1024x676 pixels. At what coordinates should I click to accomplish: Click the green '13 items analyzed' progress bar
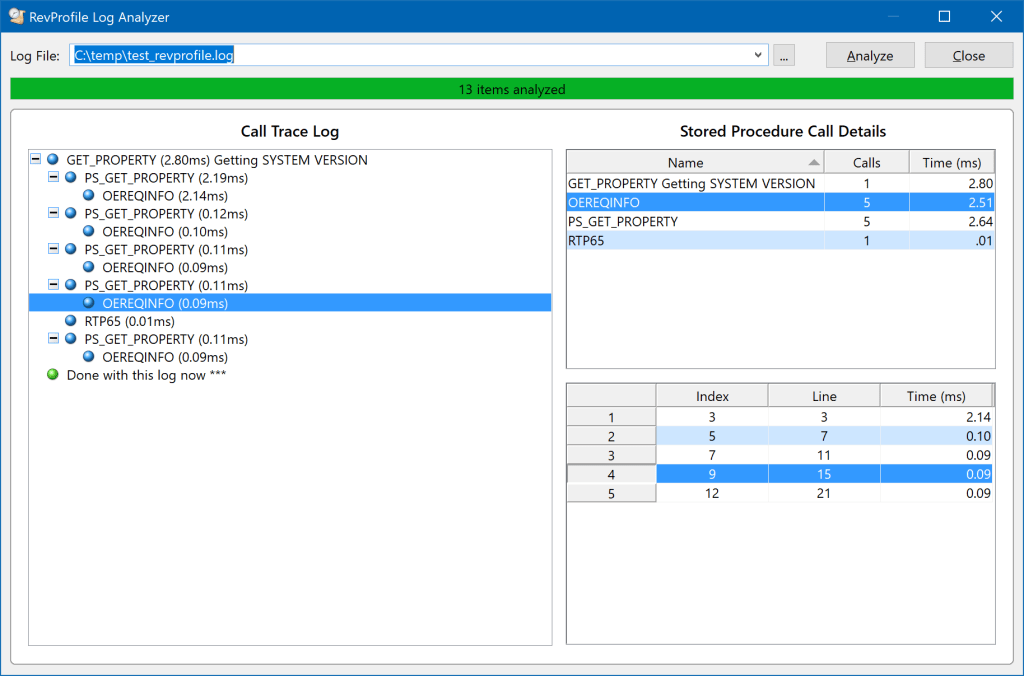(512, 89)
